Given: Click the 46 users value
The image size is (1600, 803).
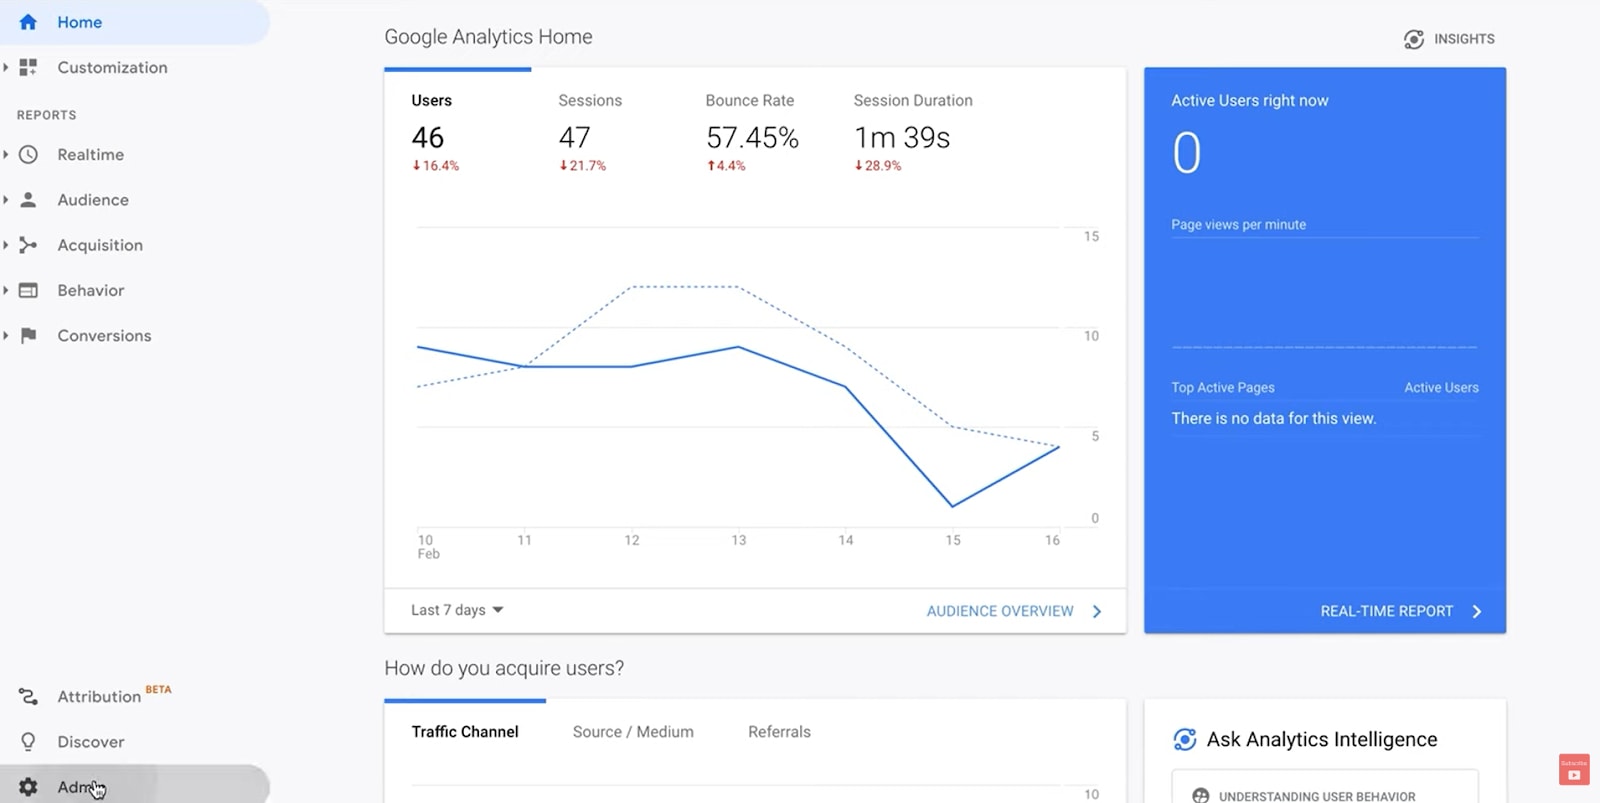Looking at the screenshot, I should coord(427,137).
